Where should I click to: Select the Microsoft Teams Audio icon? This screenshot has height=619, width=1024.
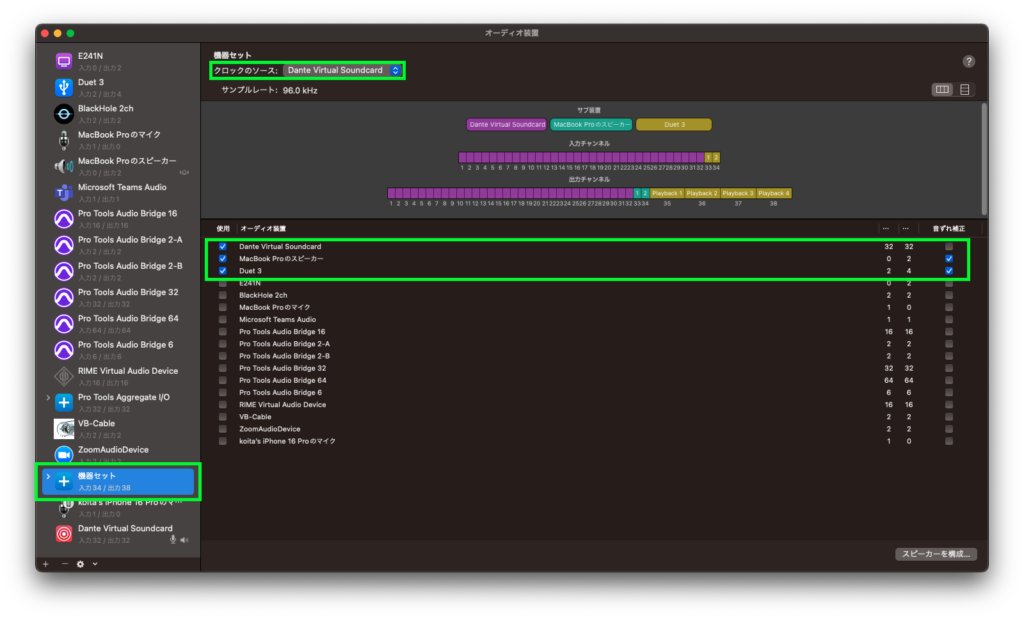[x=64, y=192]
